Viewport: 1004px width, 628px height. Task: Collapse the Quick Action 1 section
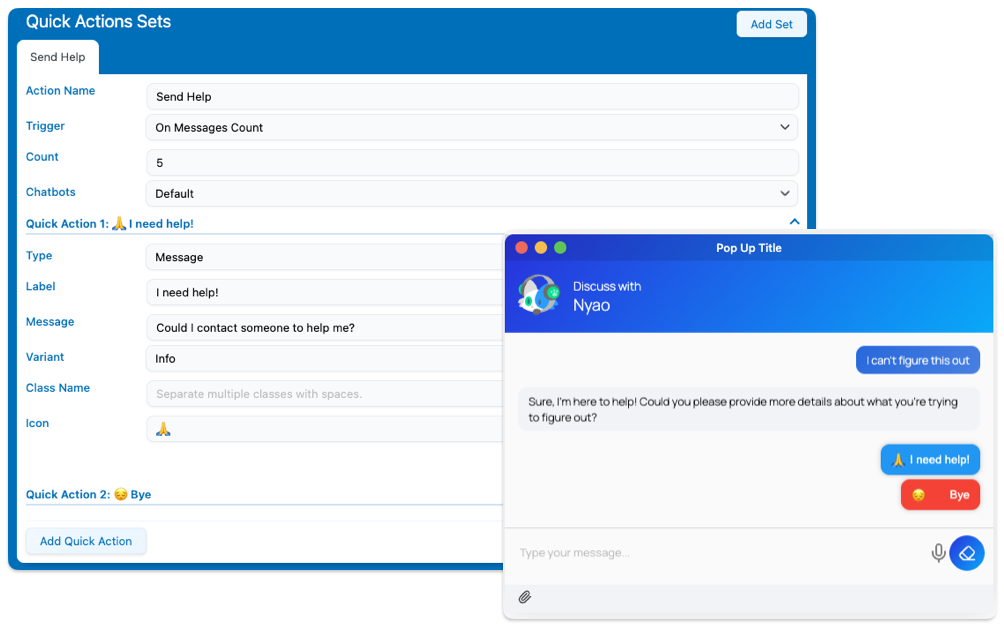[x=794, y=222]
